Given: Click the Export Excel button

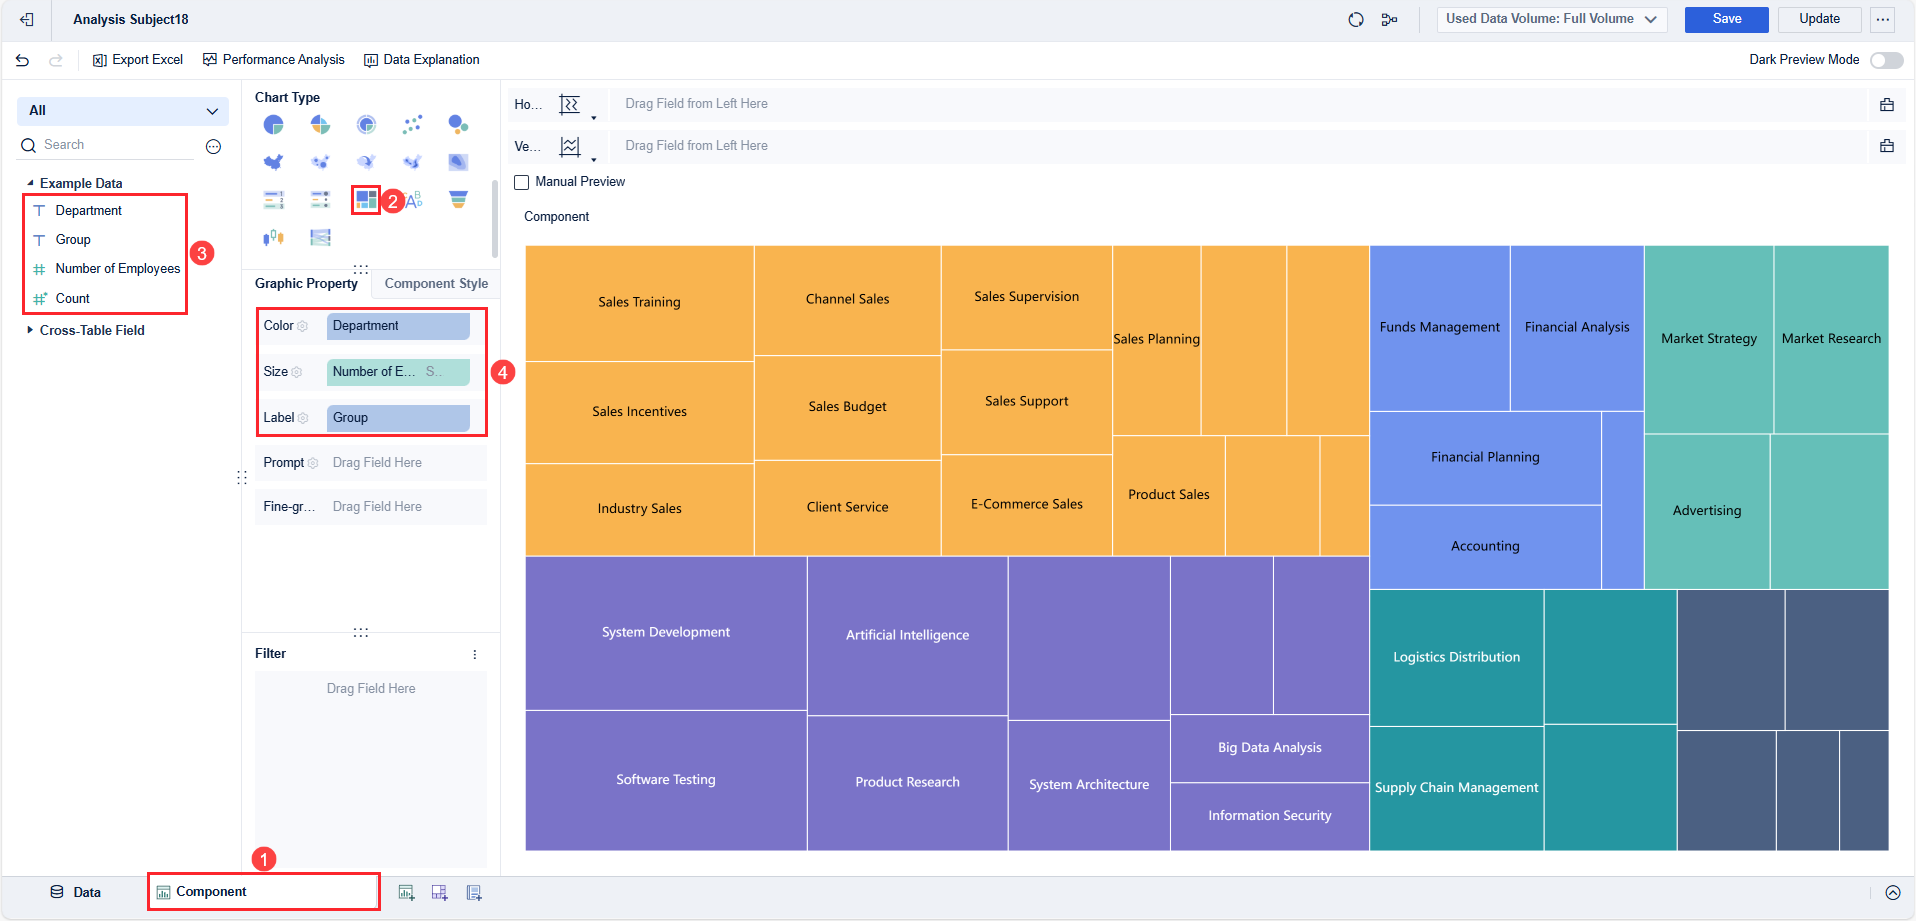Looking at the screenshot, I should 138,60.
